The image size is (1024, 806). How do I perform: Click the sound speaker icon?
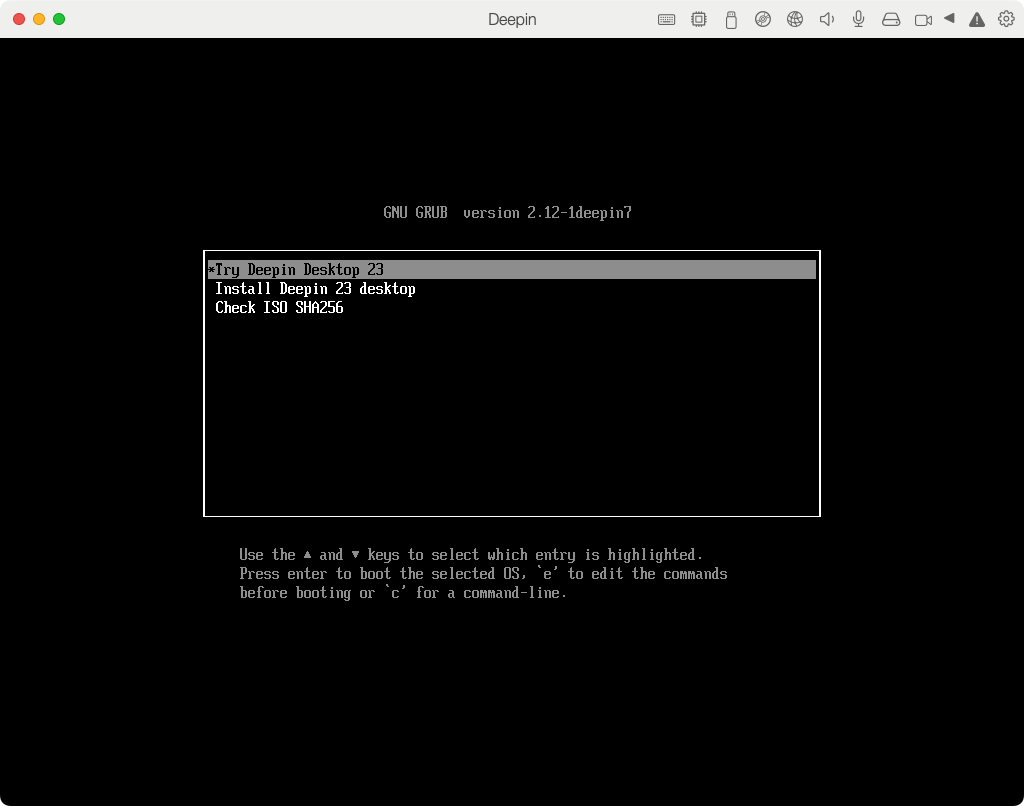(x=827, y=20)
